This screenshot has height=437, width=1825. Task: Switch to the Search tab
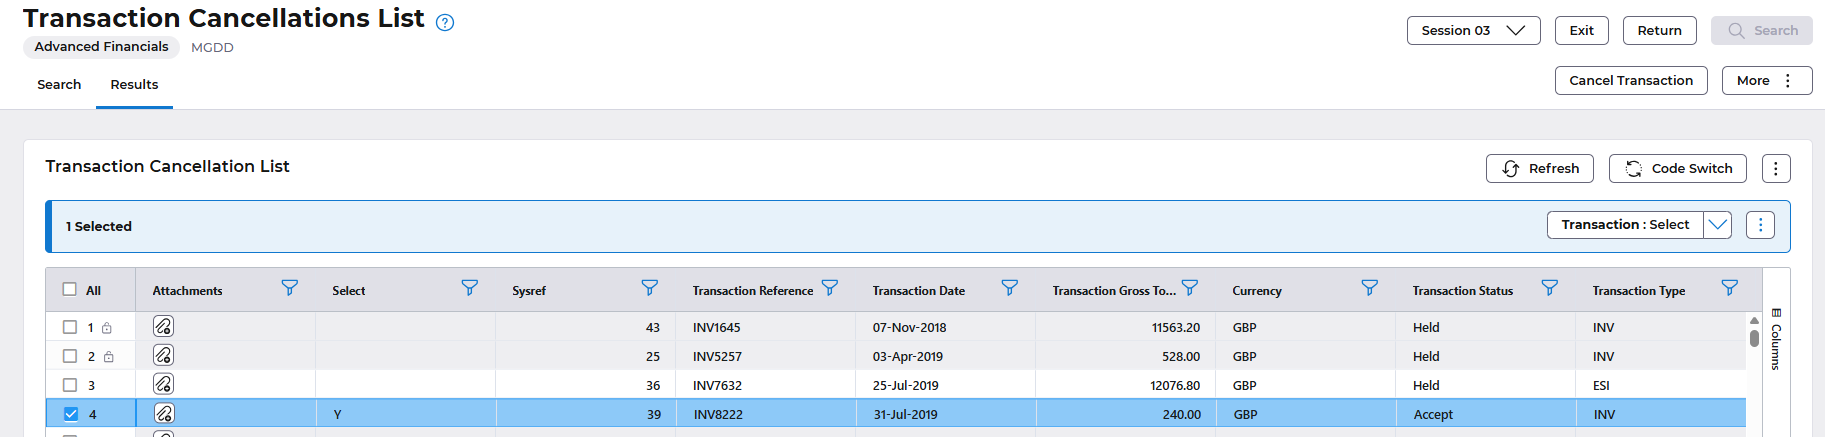[59, 85]
